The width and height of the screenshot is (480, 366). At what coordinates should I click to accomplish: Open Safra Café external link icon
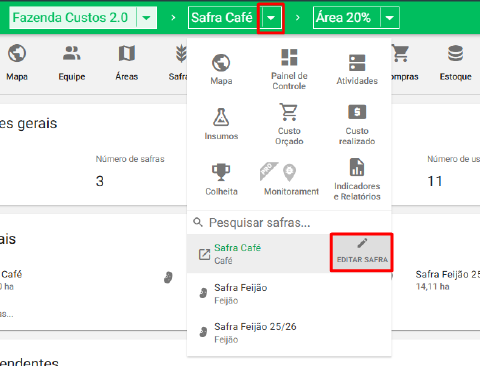[204, 254]
